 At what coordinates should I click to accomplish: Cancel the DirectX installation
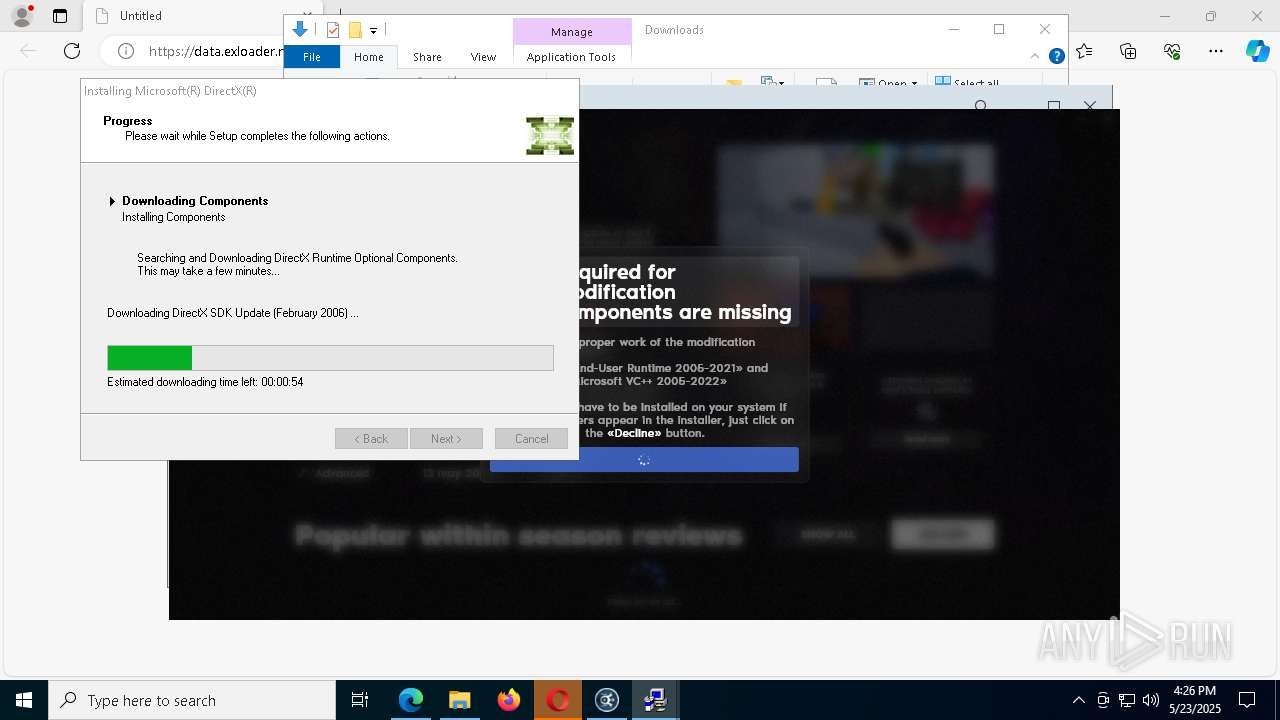[531, 439]
